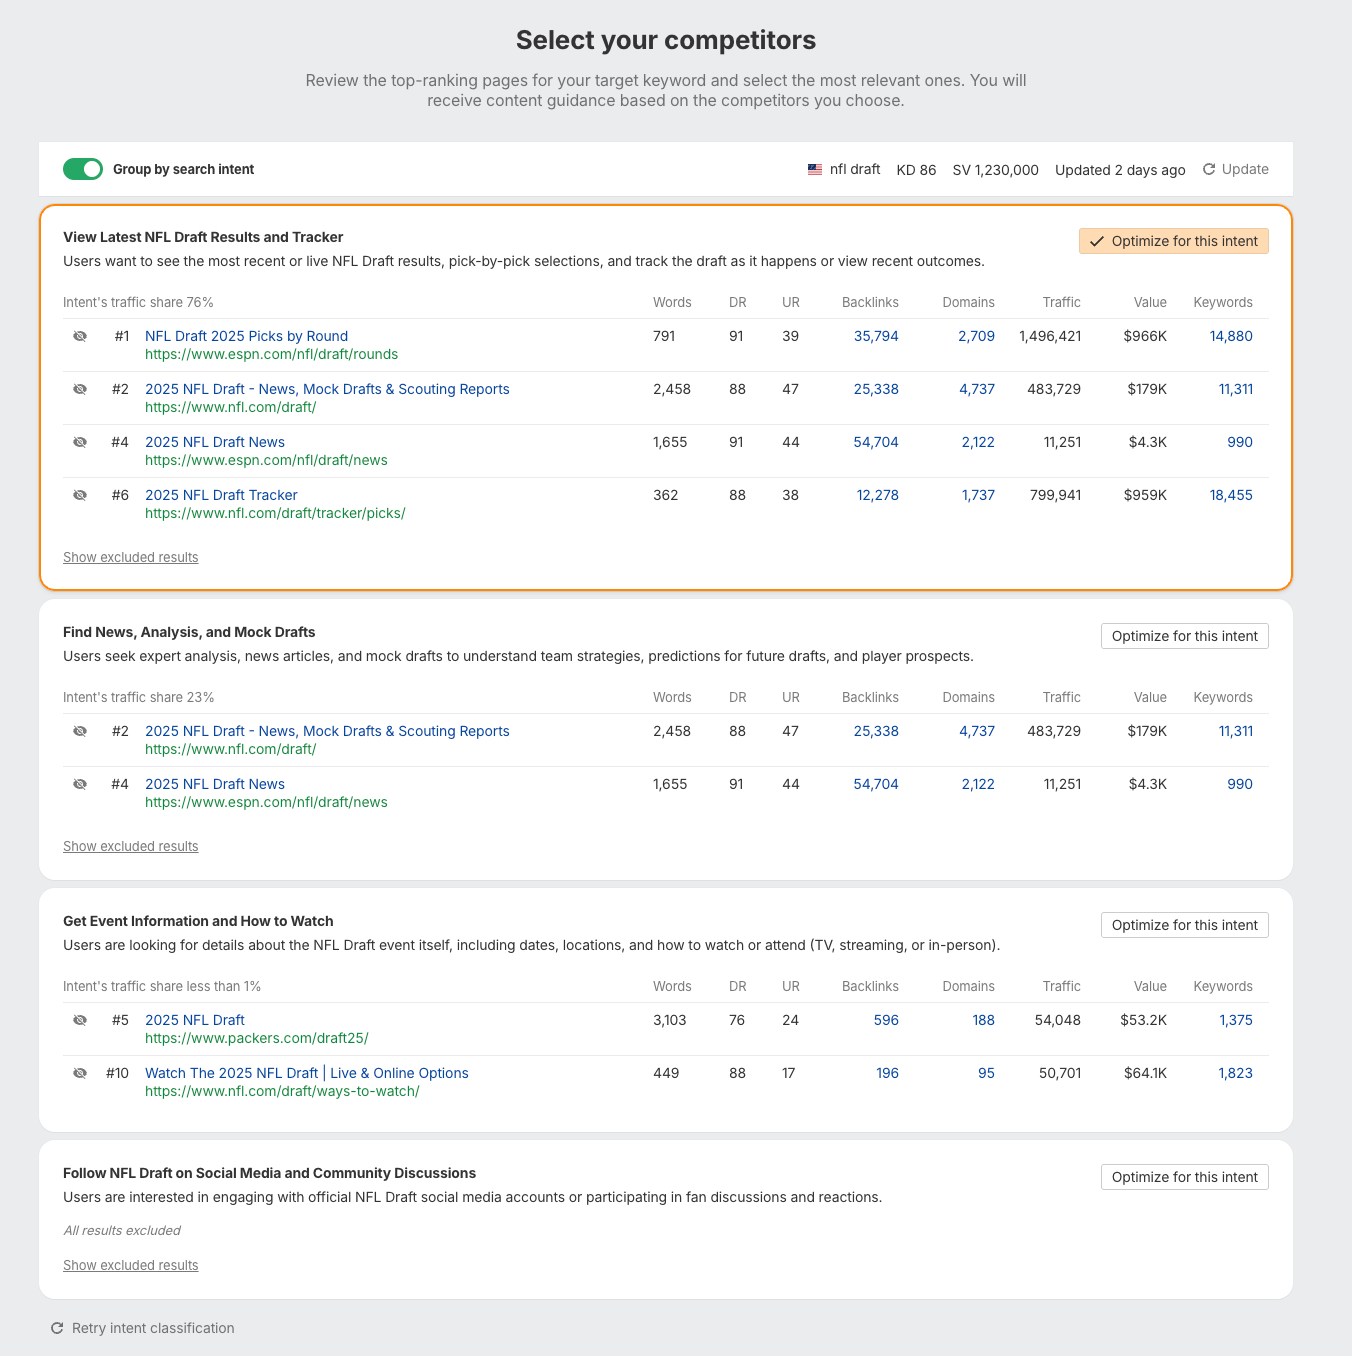Hide the packers.com 2025 NFL Draft result
This screenshot has height=1356, width=1352.
pos(80,1020)
